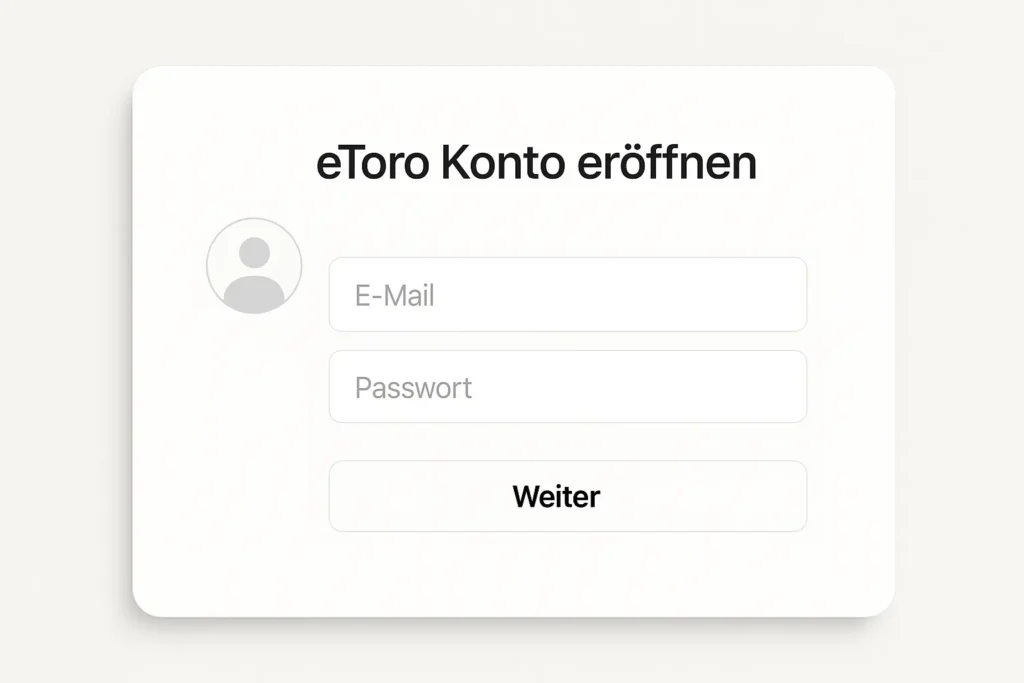Activate the password entry box
The height and width of the screenshot is (683, 1024).
(x=567, y=387)
